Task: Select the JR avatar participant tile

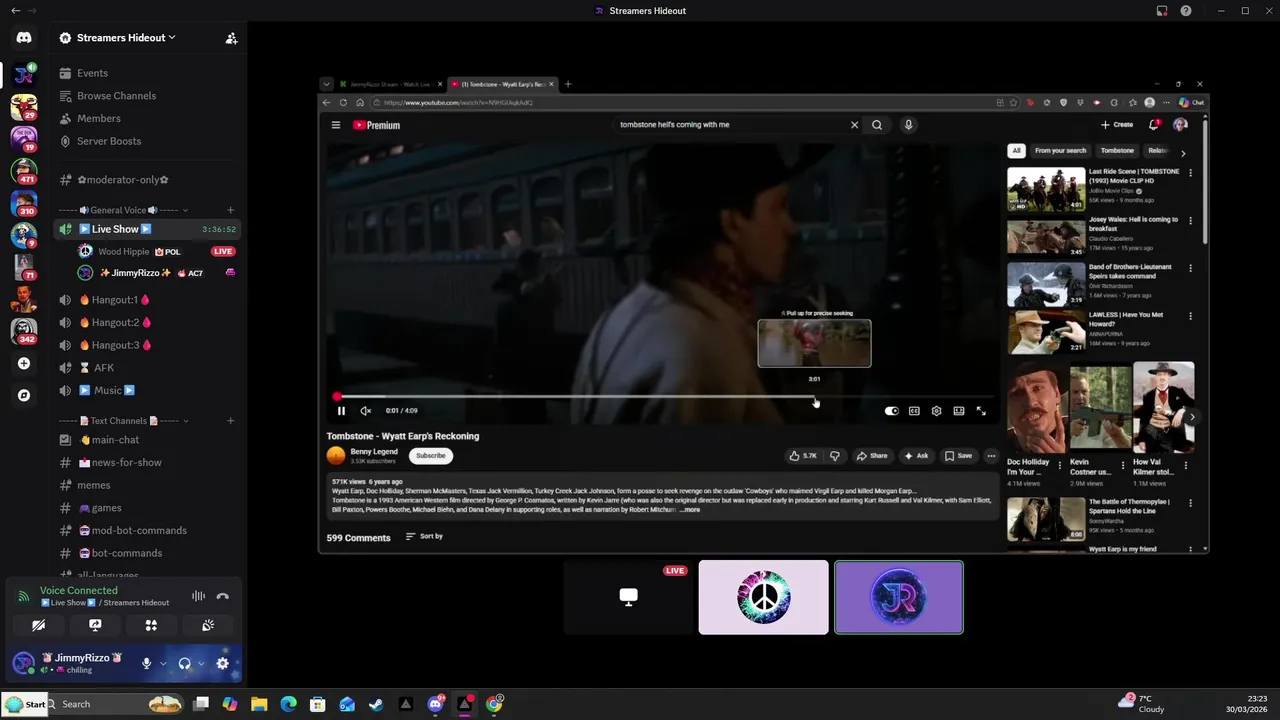Action: tap(899, 597)
